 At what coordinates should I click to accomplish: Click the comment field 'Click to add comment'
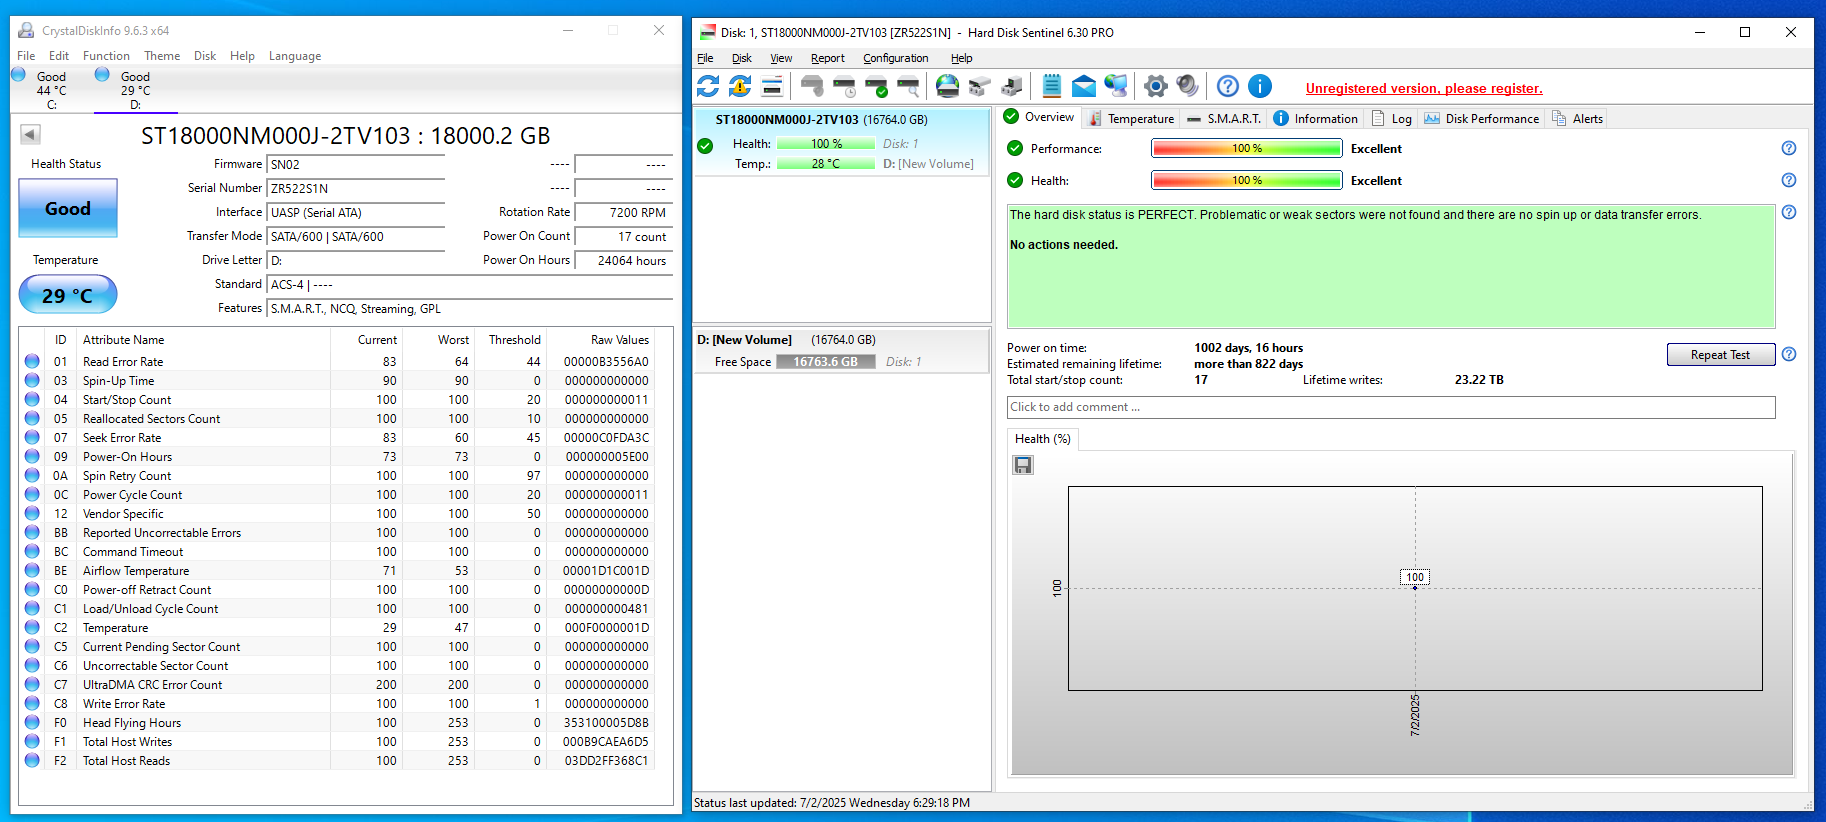click(x=1391, y=407)
